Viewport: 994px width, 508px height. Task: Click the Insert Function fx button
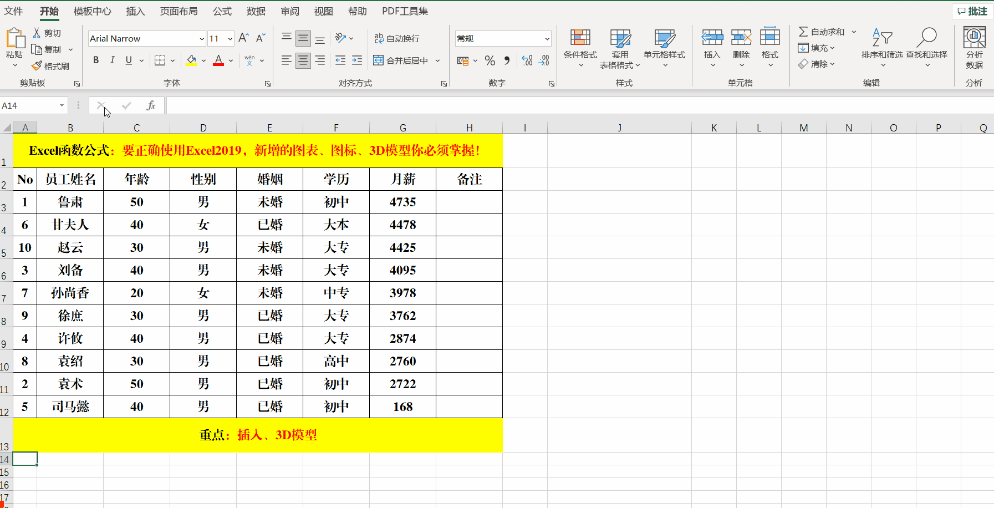(151, 105)
